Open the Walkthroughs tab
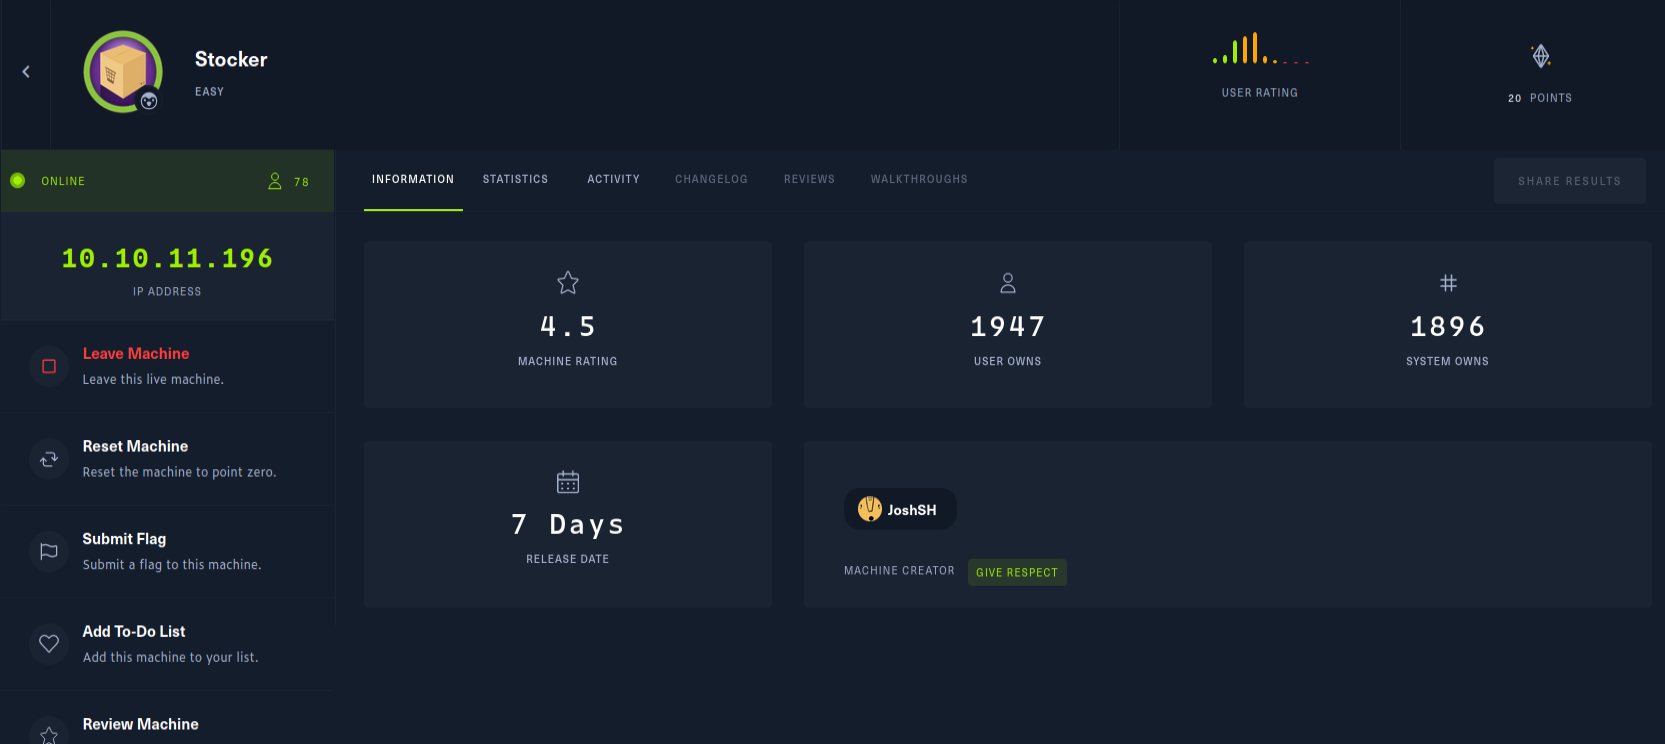Image resolution: width=1665 pixels, height=744 pixels. (919, 180)
